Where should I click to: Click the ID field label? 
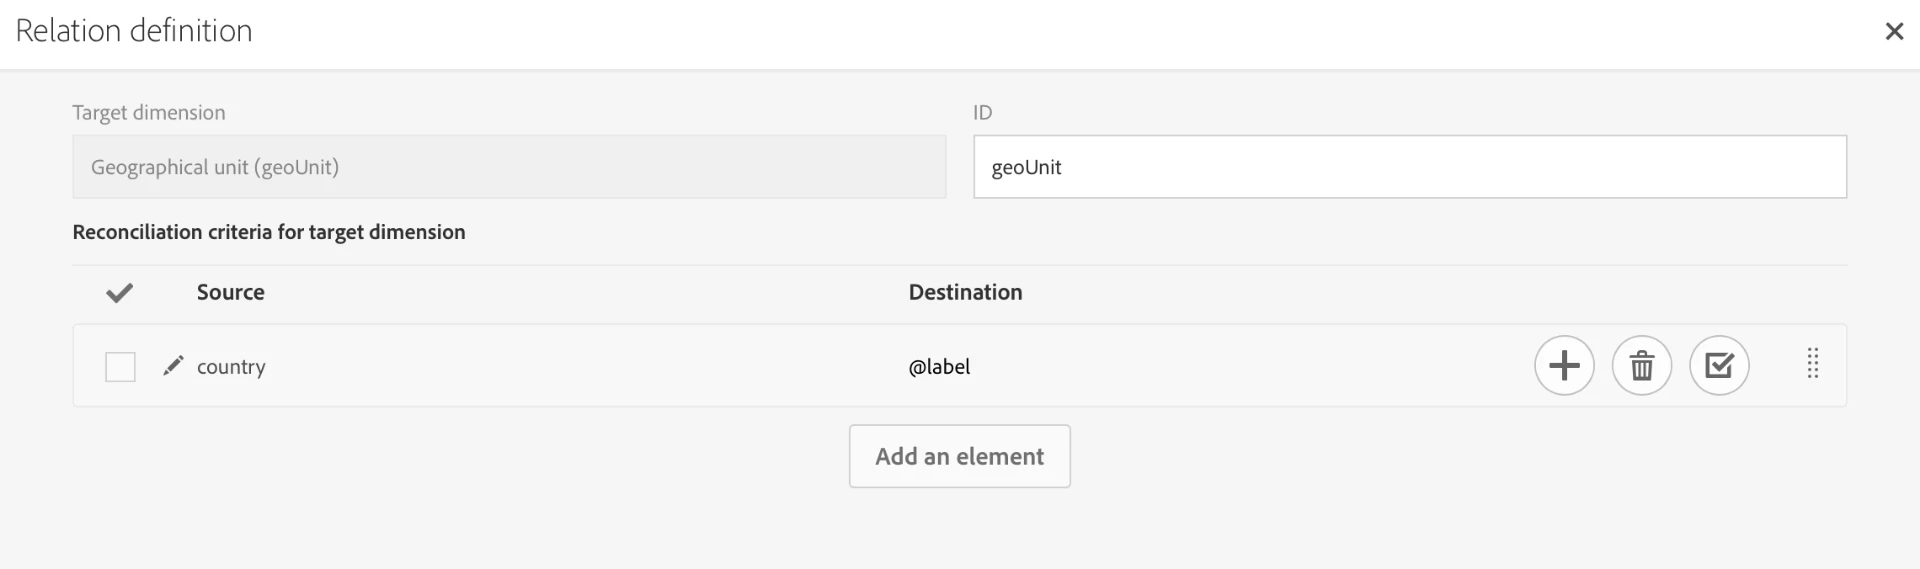(x=982, y=113)
